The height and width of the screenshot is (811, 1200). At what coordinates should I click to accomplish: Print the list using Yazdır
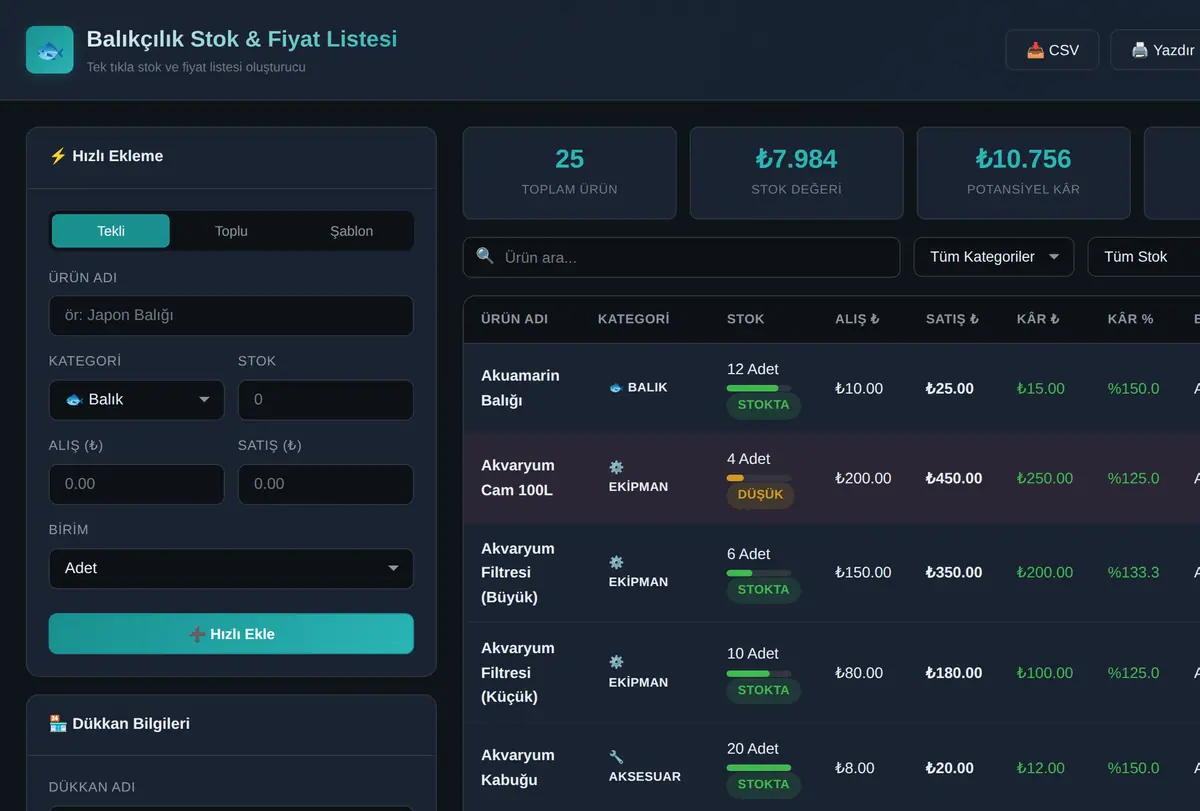click(1160, 50)
